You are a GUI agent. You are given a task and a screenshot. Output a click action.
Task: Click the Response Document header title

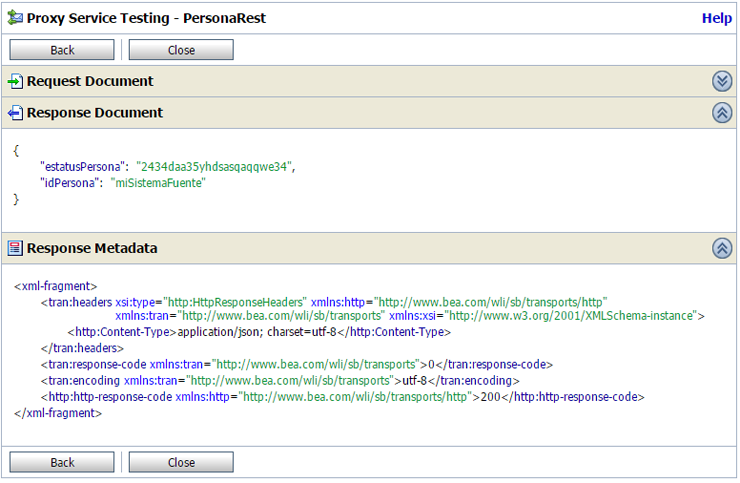click(x=95, y=113)
